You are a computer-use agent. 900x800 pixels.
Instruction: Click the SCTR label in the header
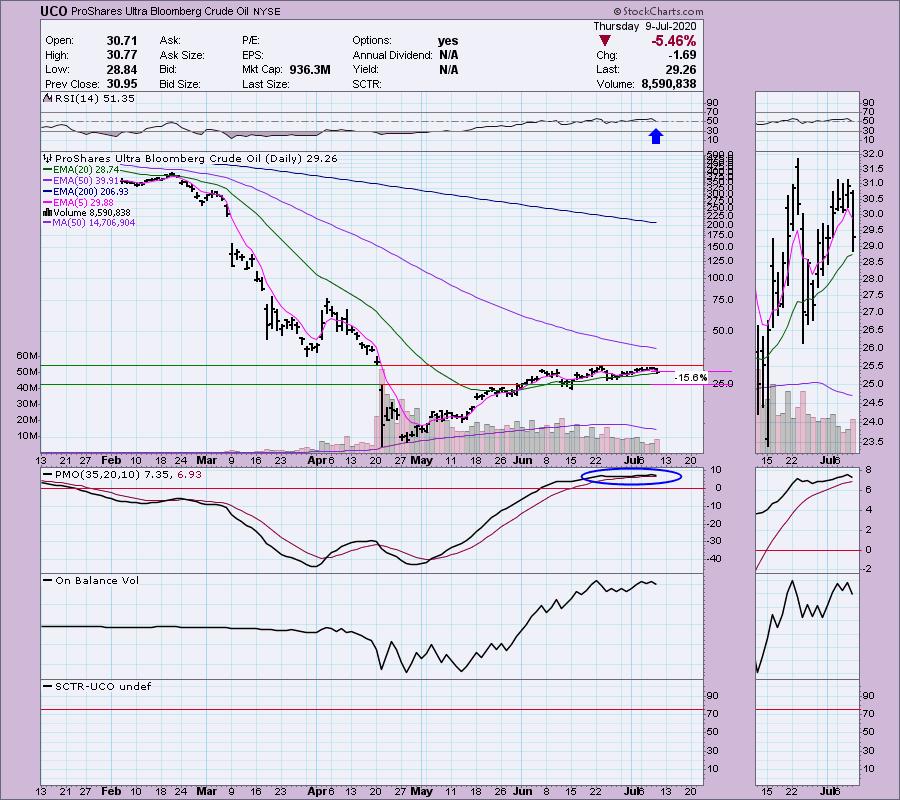pos(367,84)
